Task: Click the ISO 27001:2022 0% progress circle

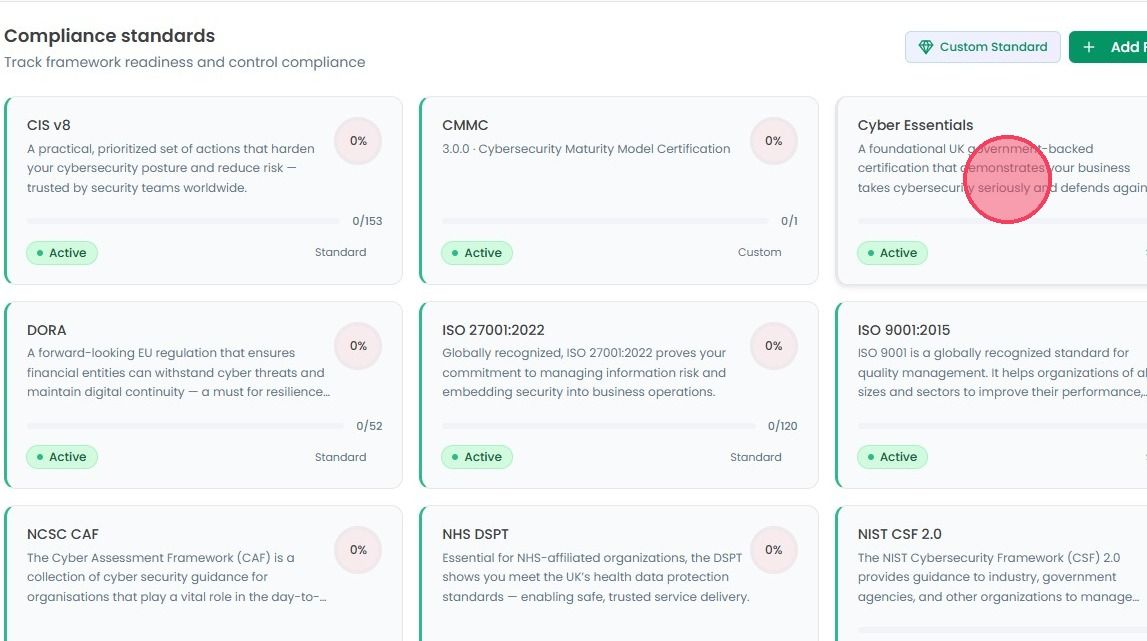Action: tap(773, 345)
